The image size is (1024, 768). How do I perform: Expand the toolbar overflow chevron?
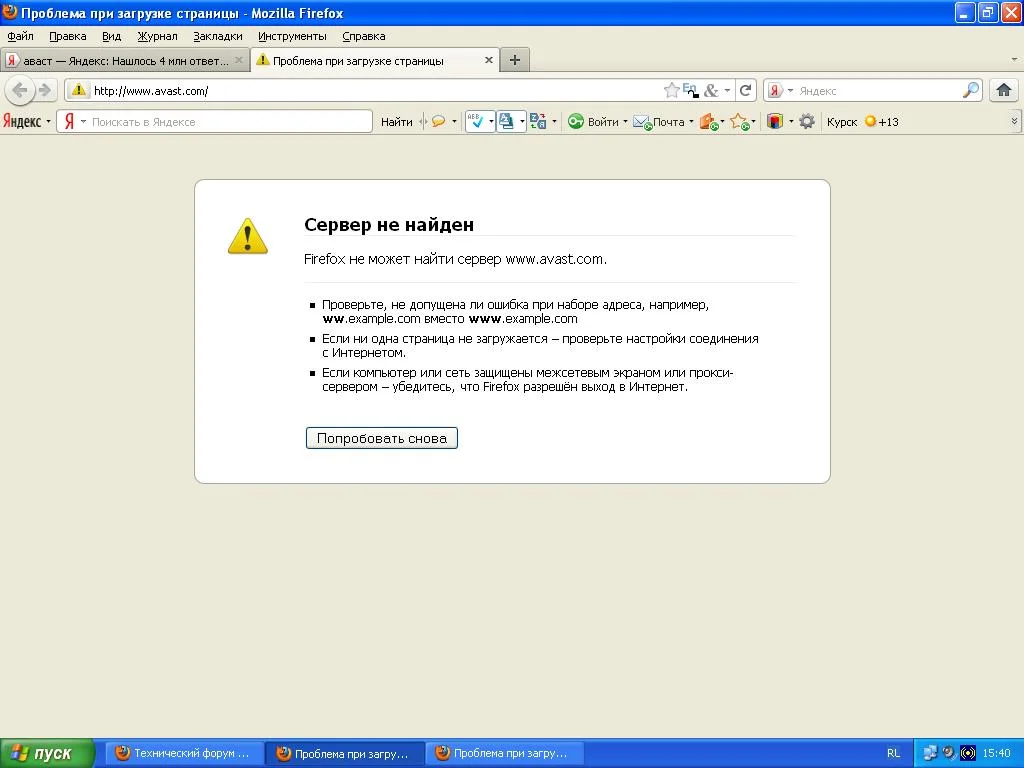coord(1014,121)
